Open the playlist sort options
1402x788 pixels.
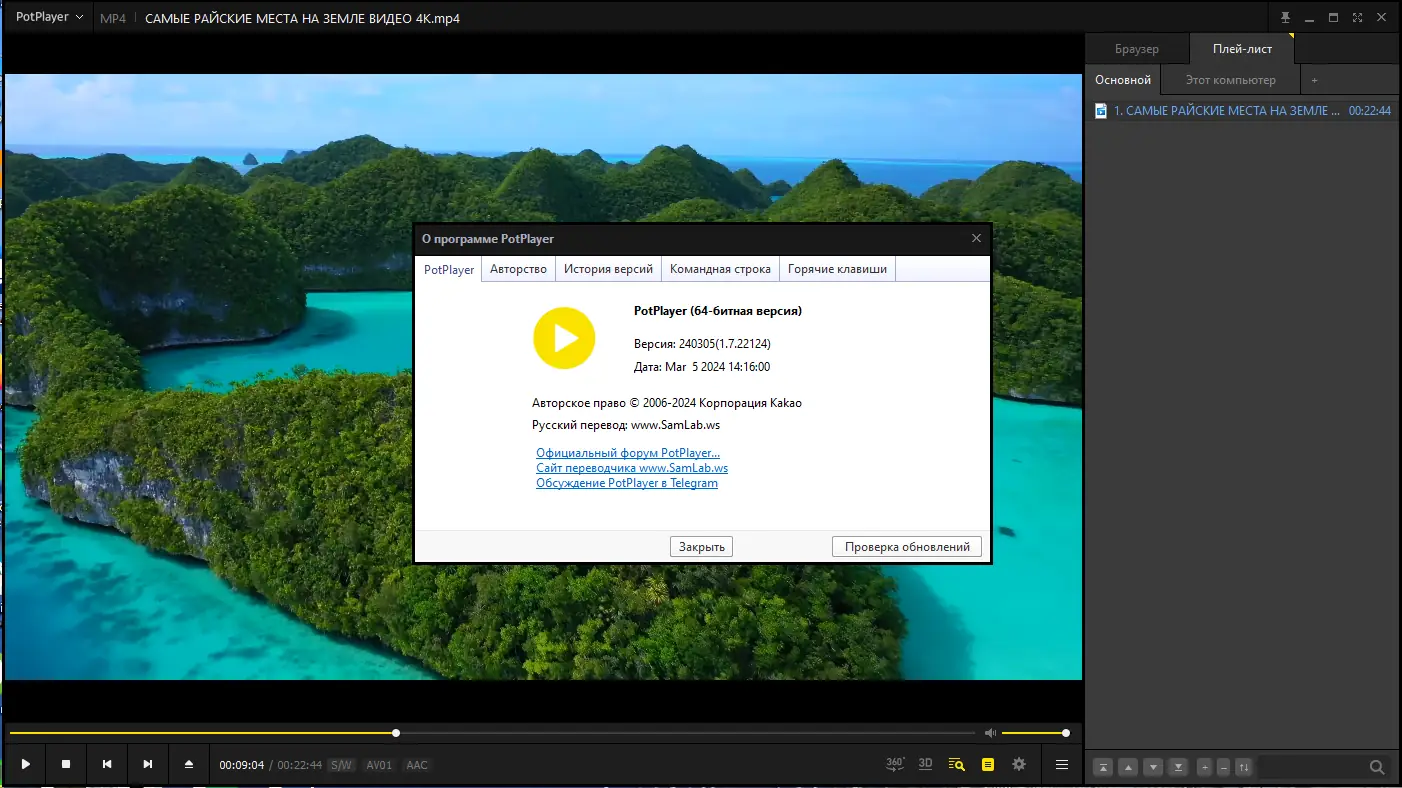1243,767
